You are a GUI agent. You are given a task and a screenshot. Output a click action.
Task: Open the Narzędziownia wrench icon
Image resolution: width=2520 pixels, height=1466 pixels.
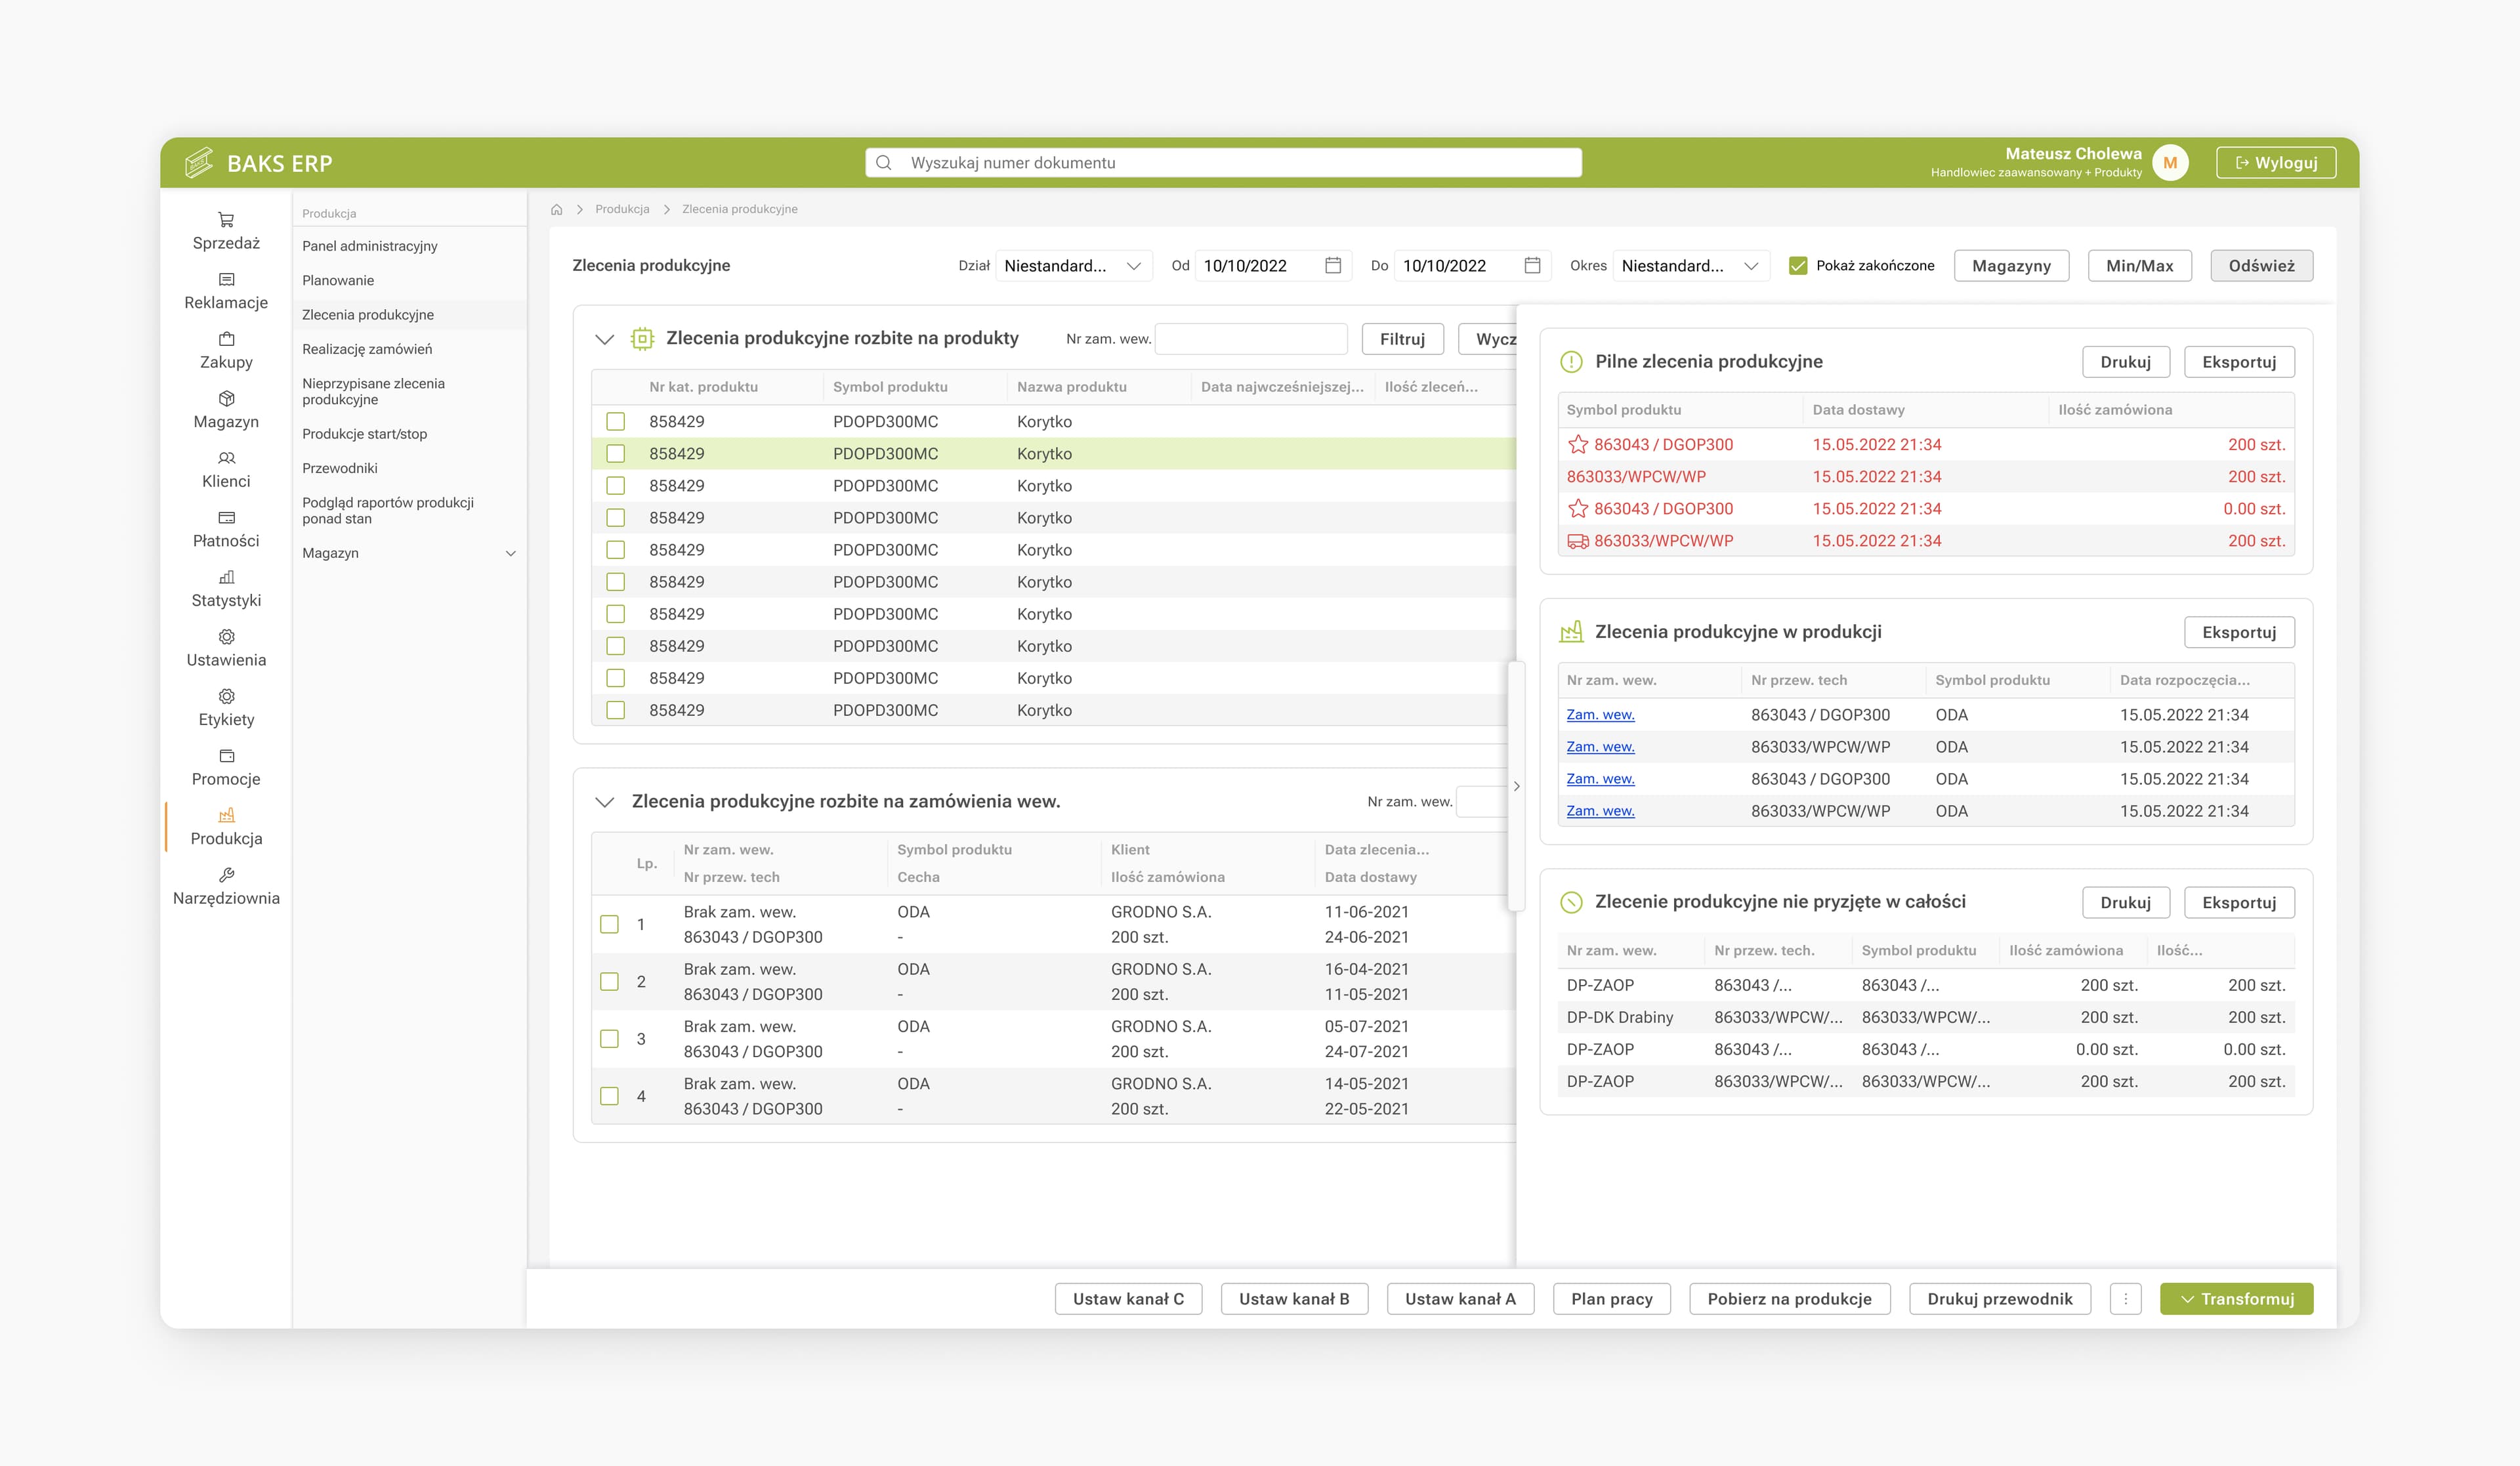226,875
